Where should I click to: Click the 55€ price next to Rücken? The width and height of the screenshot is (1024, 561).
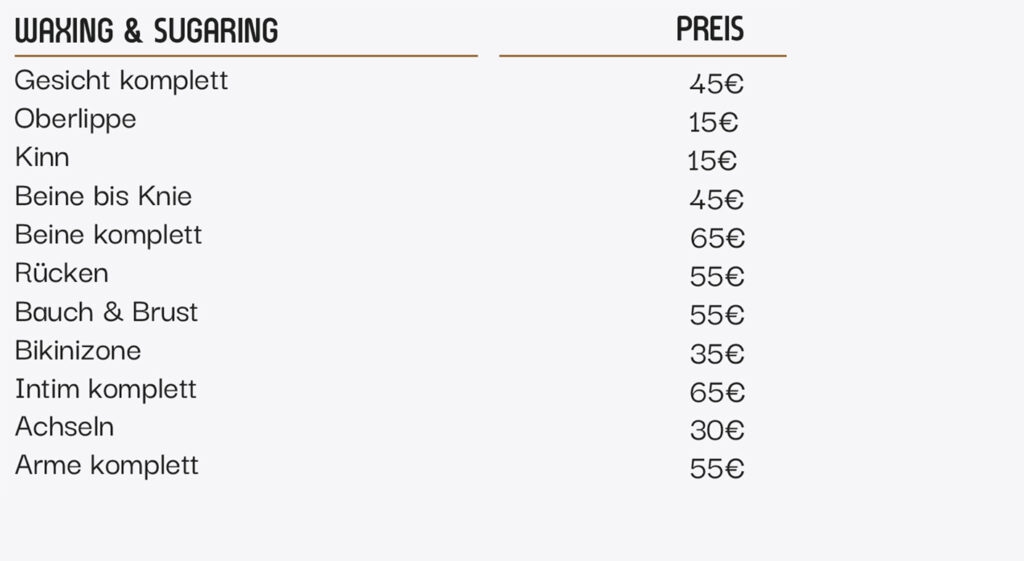(x=717, y=277)
